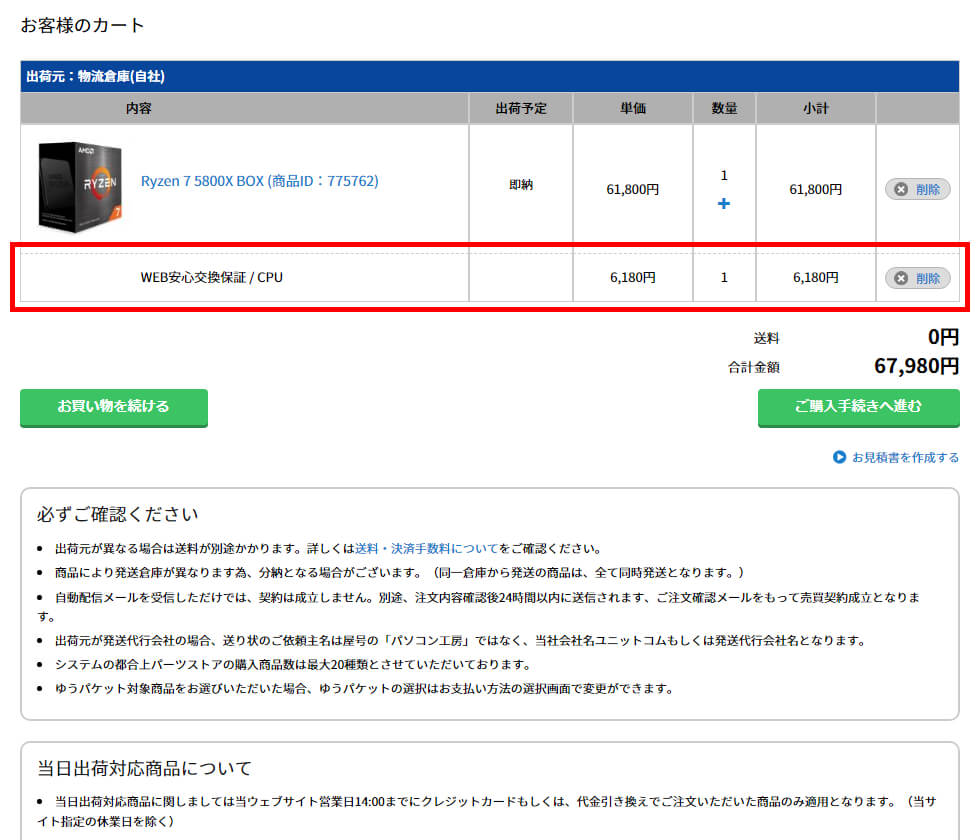Viewport: 980px width, 840px height.
Task: Delete the WEB安心交換保証 / CPU row
Action: coord(918,278)
